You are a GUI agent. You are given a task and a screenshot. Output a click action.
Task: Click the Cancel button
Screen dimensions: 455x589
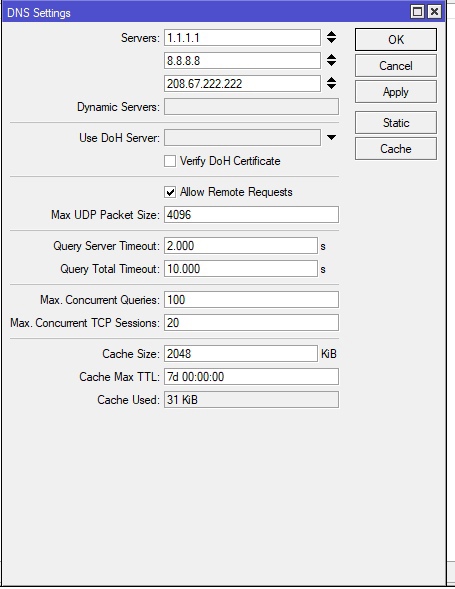click(396, 66)
